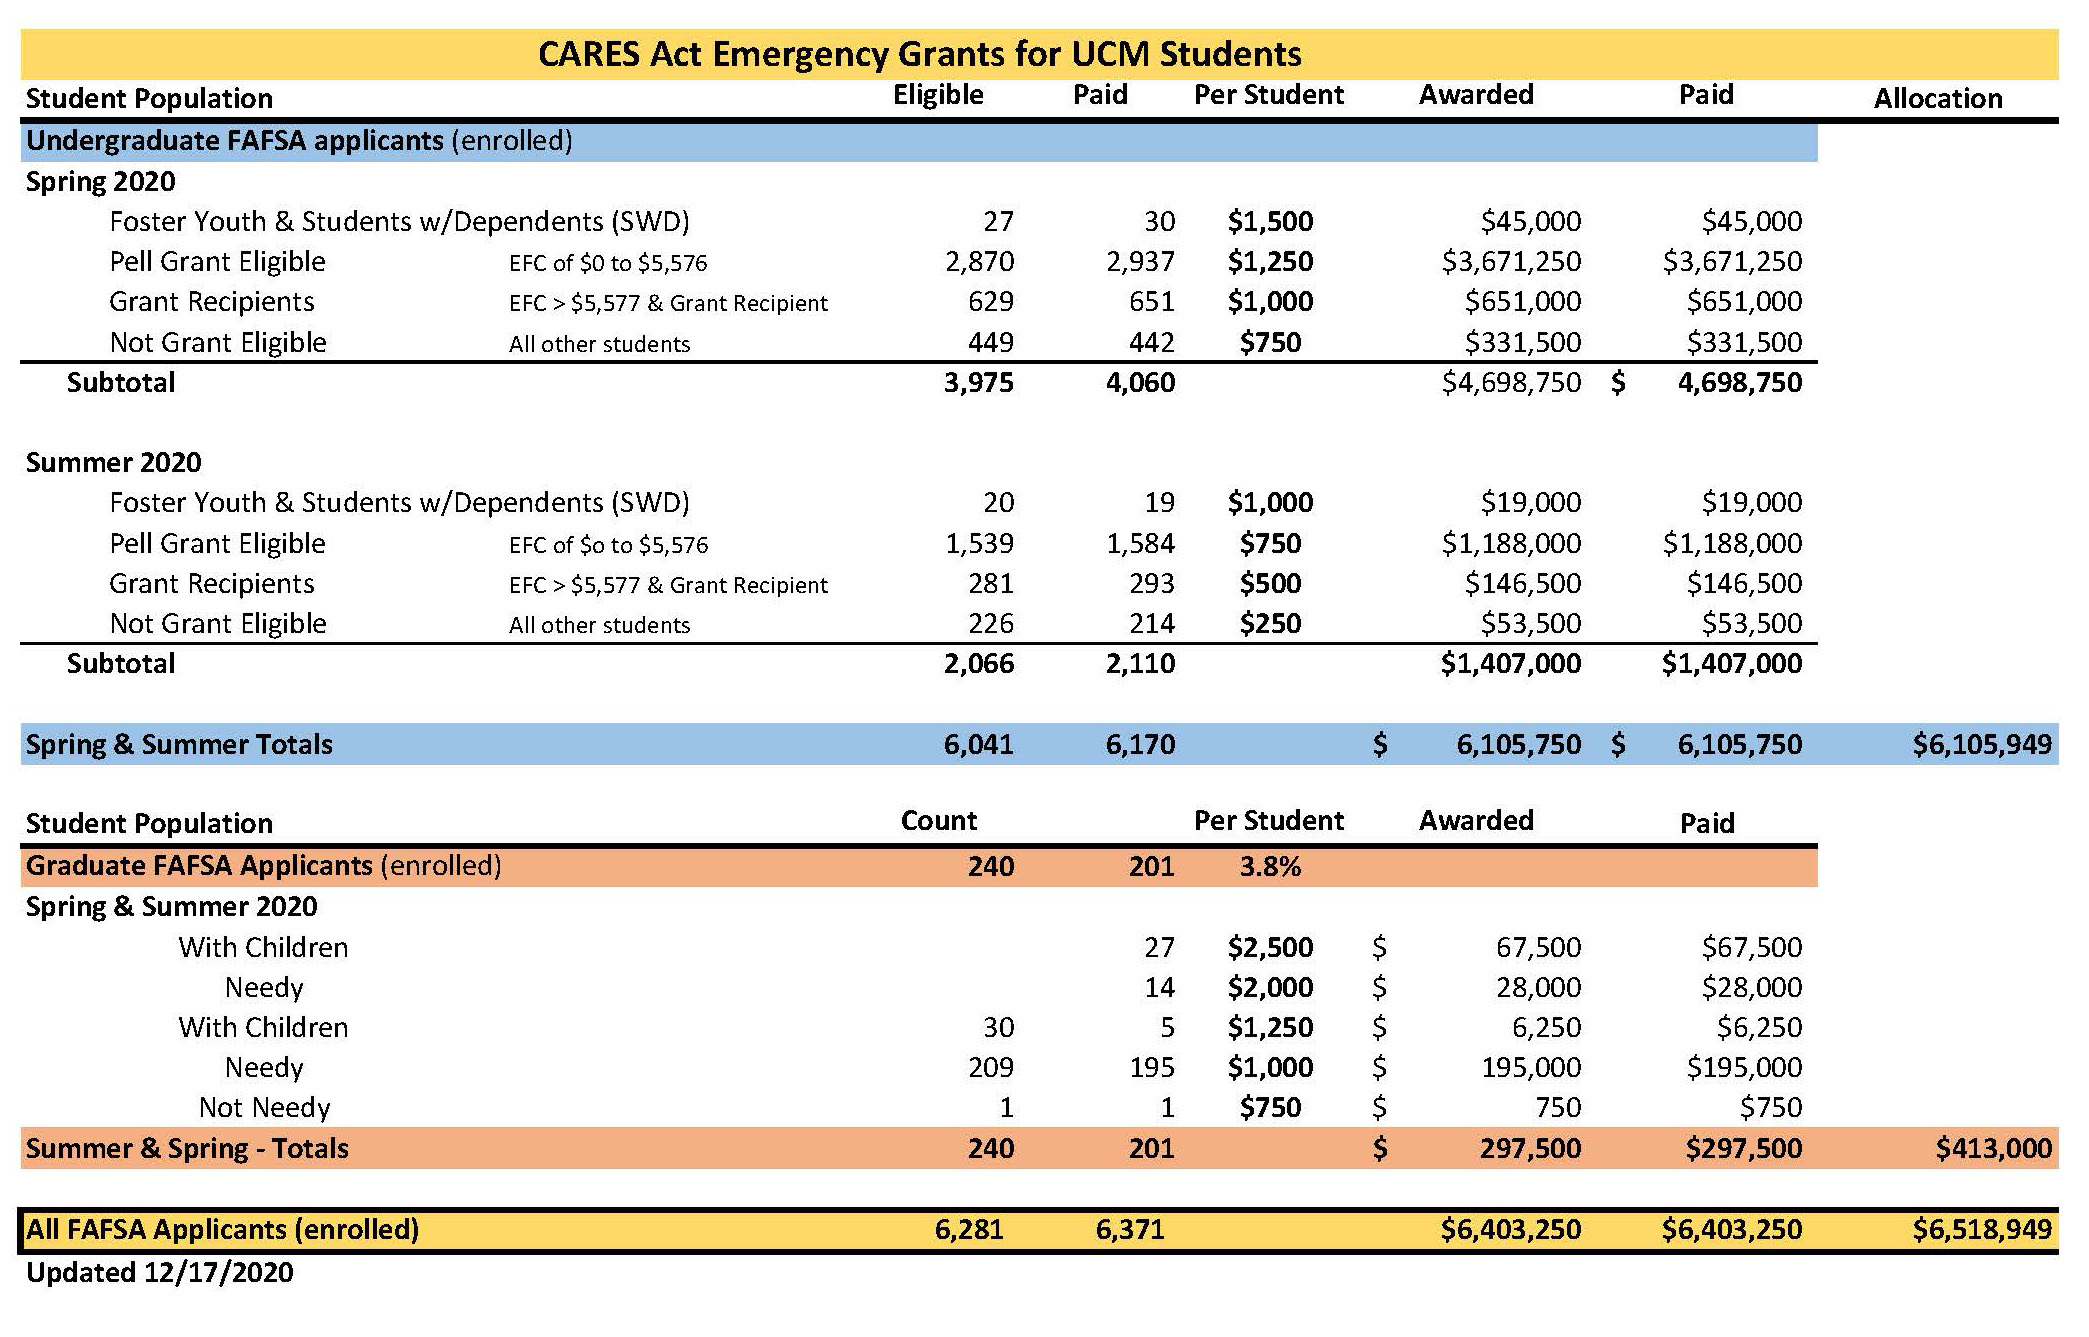The image size is (2089, 1337).
Task: Select the 2,110 Summer subtotal paid value
Action: (x=1140, y=664)
